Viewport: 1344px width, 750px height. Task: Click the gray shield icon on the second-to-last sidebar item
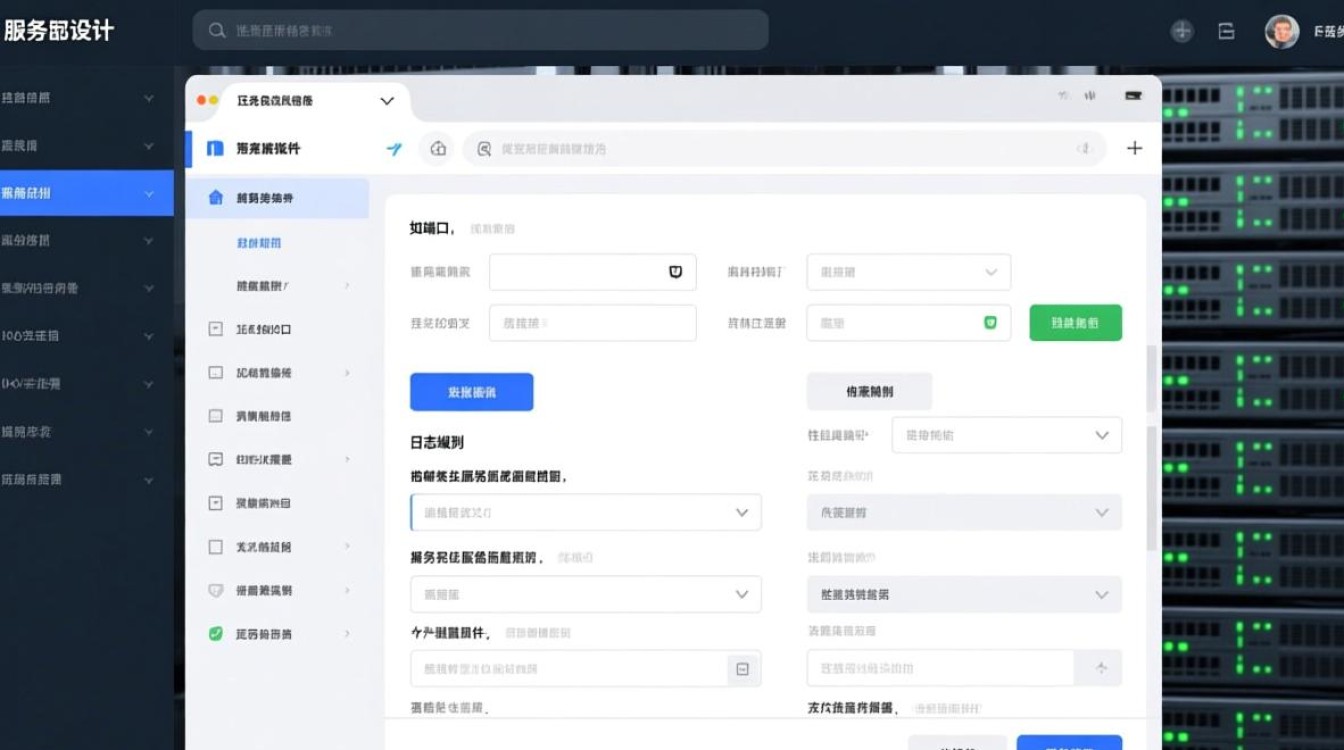coord(216,590)
